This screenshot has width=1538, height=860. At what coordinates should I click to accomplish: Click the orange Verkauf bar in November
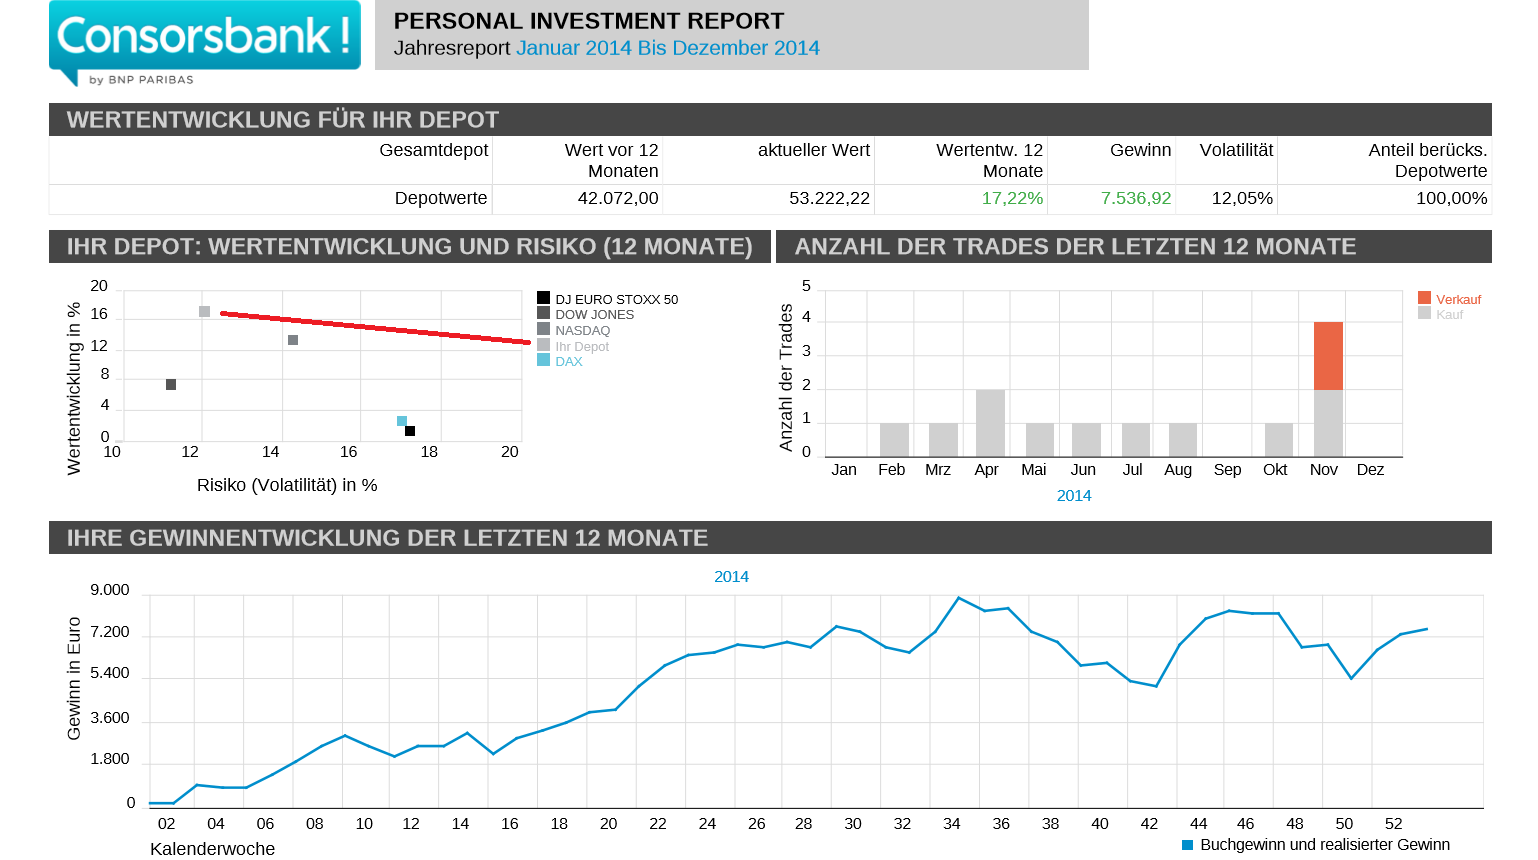[x=1328, y=355]
